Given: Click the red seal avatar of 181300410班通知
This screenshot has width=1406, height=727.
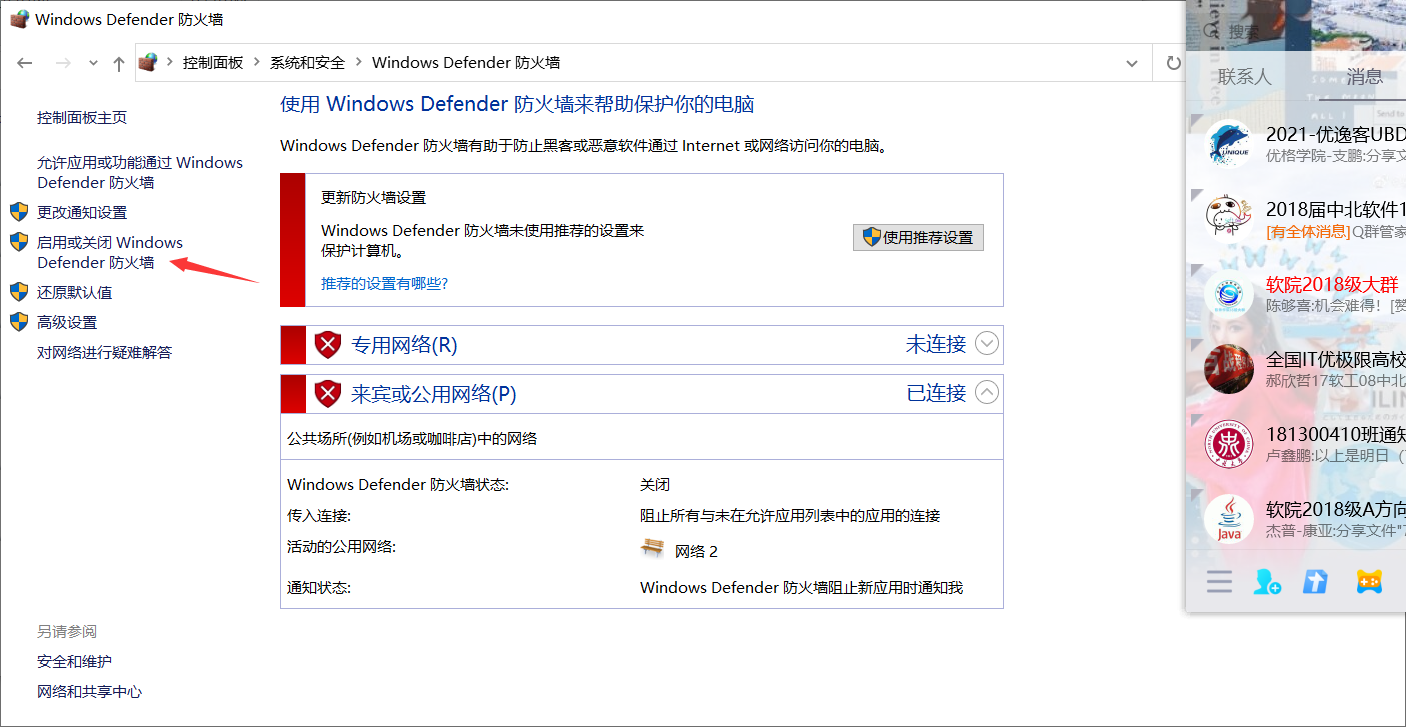Looking at the screenshot, I should pos(1229,444).
